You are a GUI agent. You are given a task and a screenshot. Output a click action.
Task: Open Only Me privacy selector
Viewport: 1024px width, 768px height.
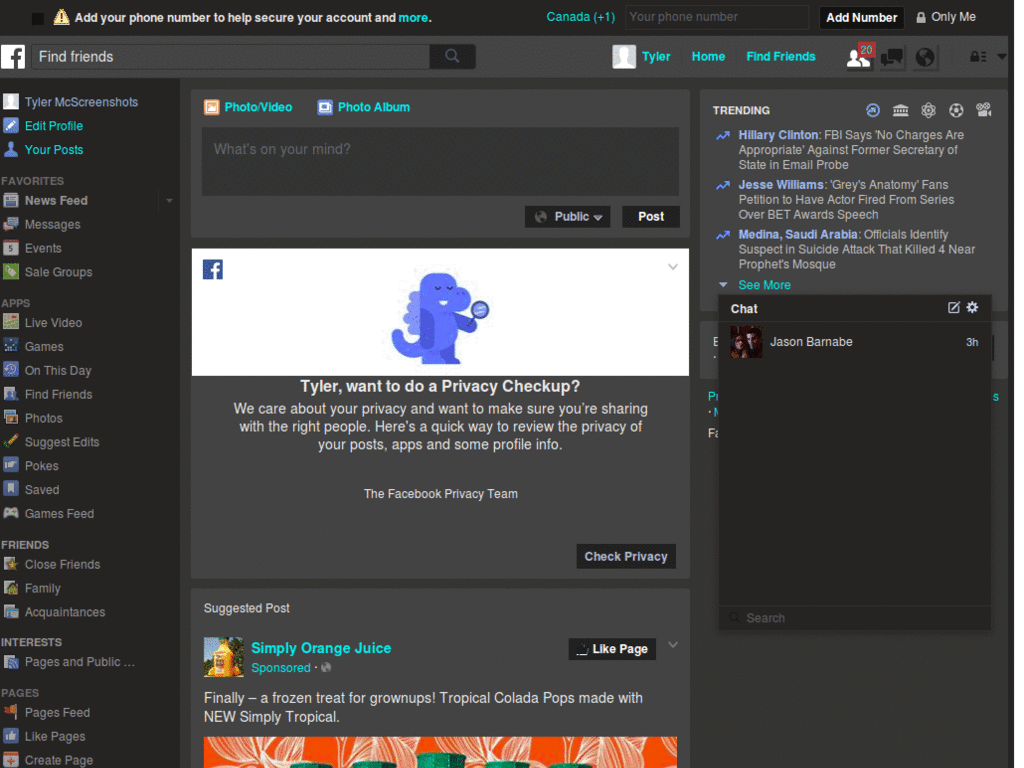click(x=946, y=17)
